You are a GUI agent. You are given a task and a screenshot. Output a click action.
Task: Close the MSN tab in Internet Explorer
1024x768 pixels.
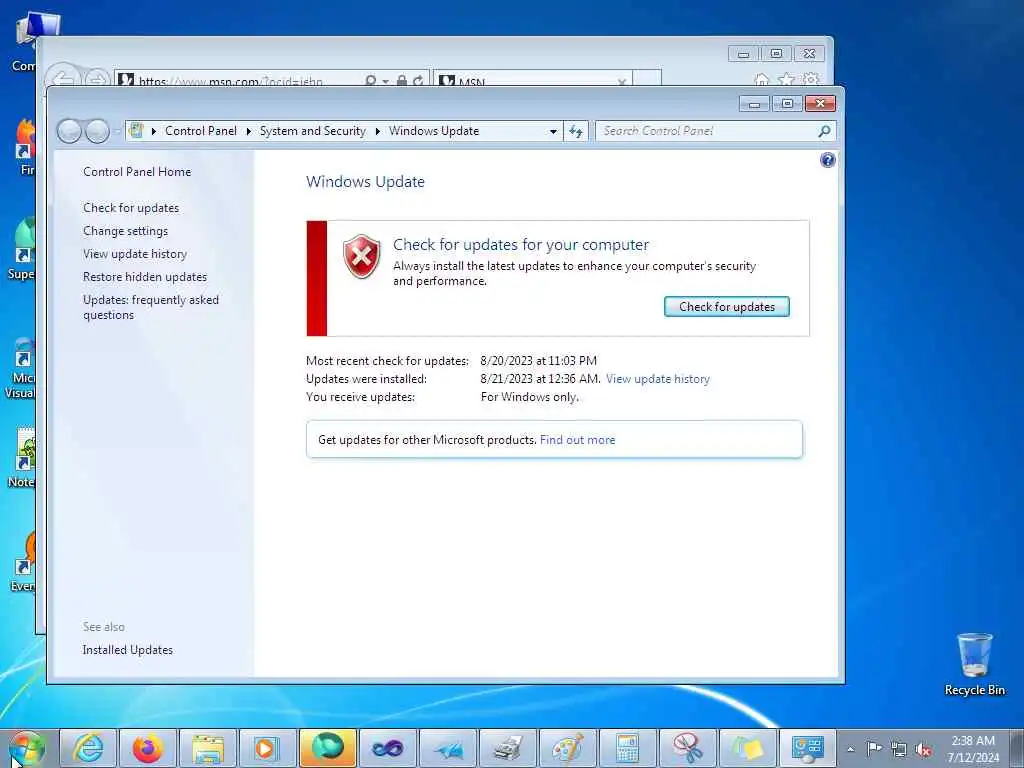(622, 82)
